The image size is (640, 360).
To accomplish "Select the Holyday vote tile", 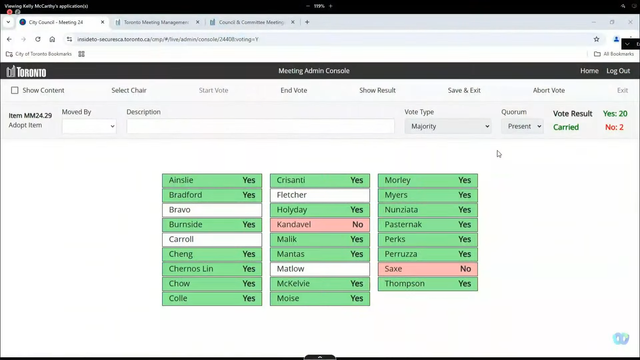I will coord(320,210).
